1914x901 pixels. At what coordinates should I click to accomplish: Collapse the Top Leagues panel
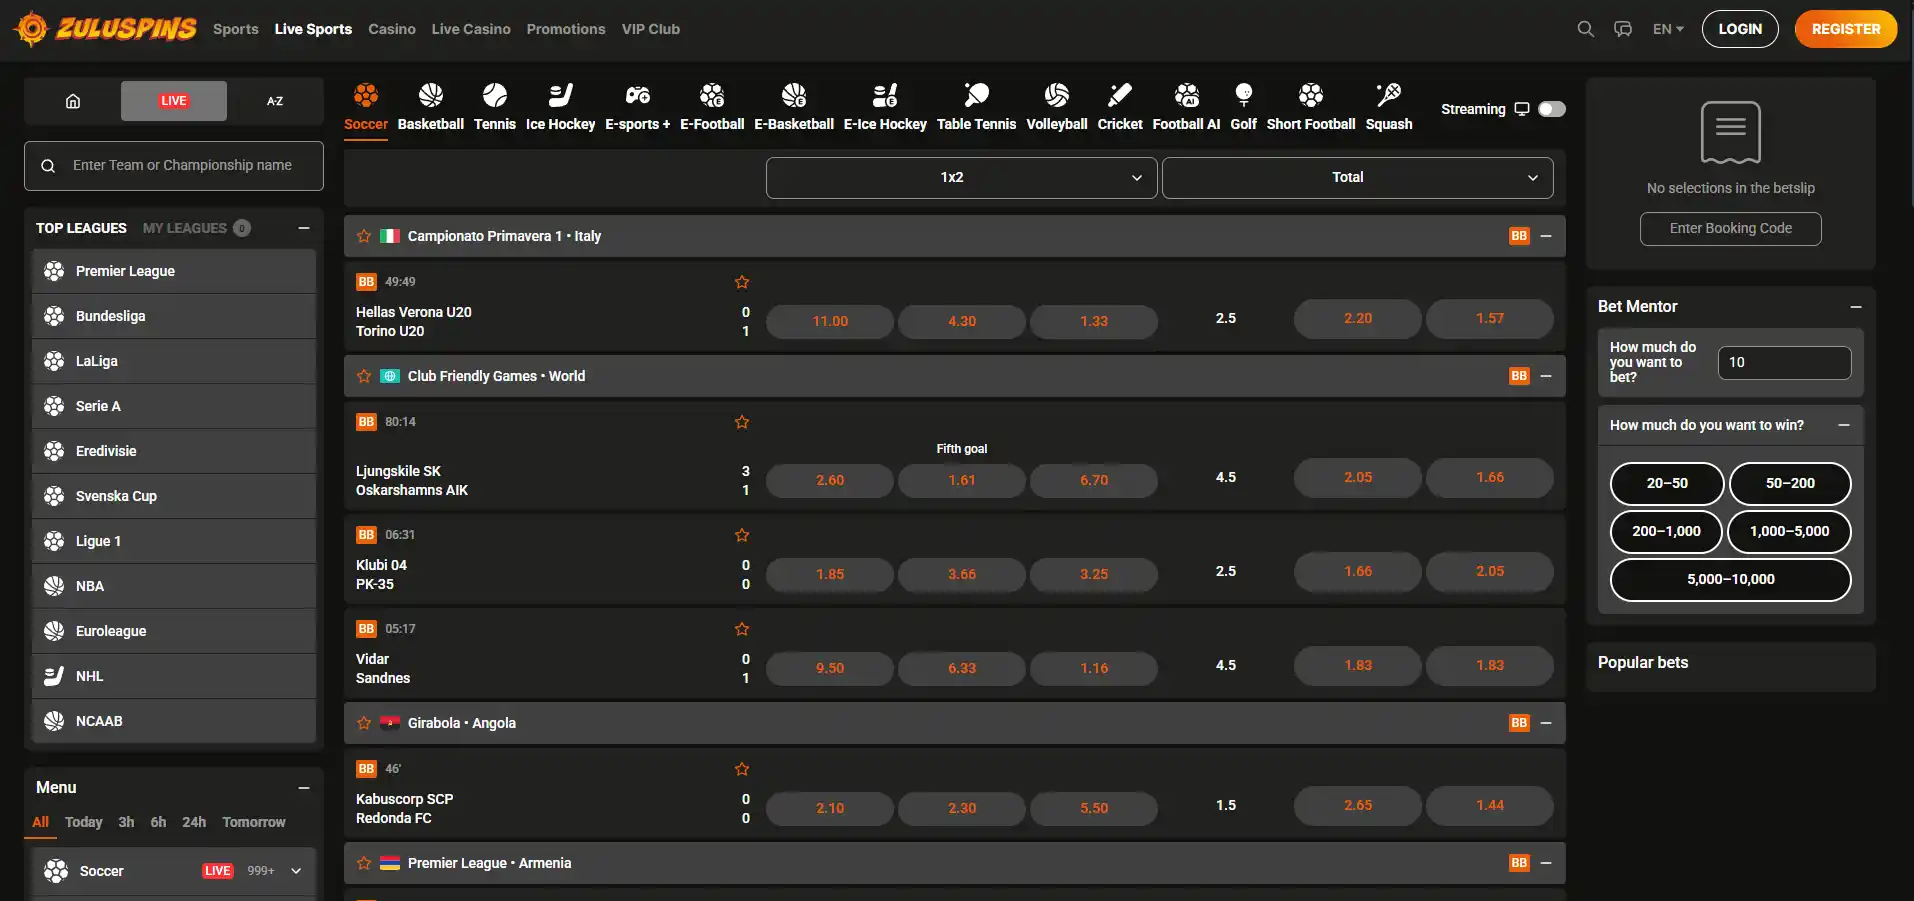[x=304, y=228]
